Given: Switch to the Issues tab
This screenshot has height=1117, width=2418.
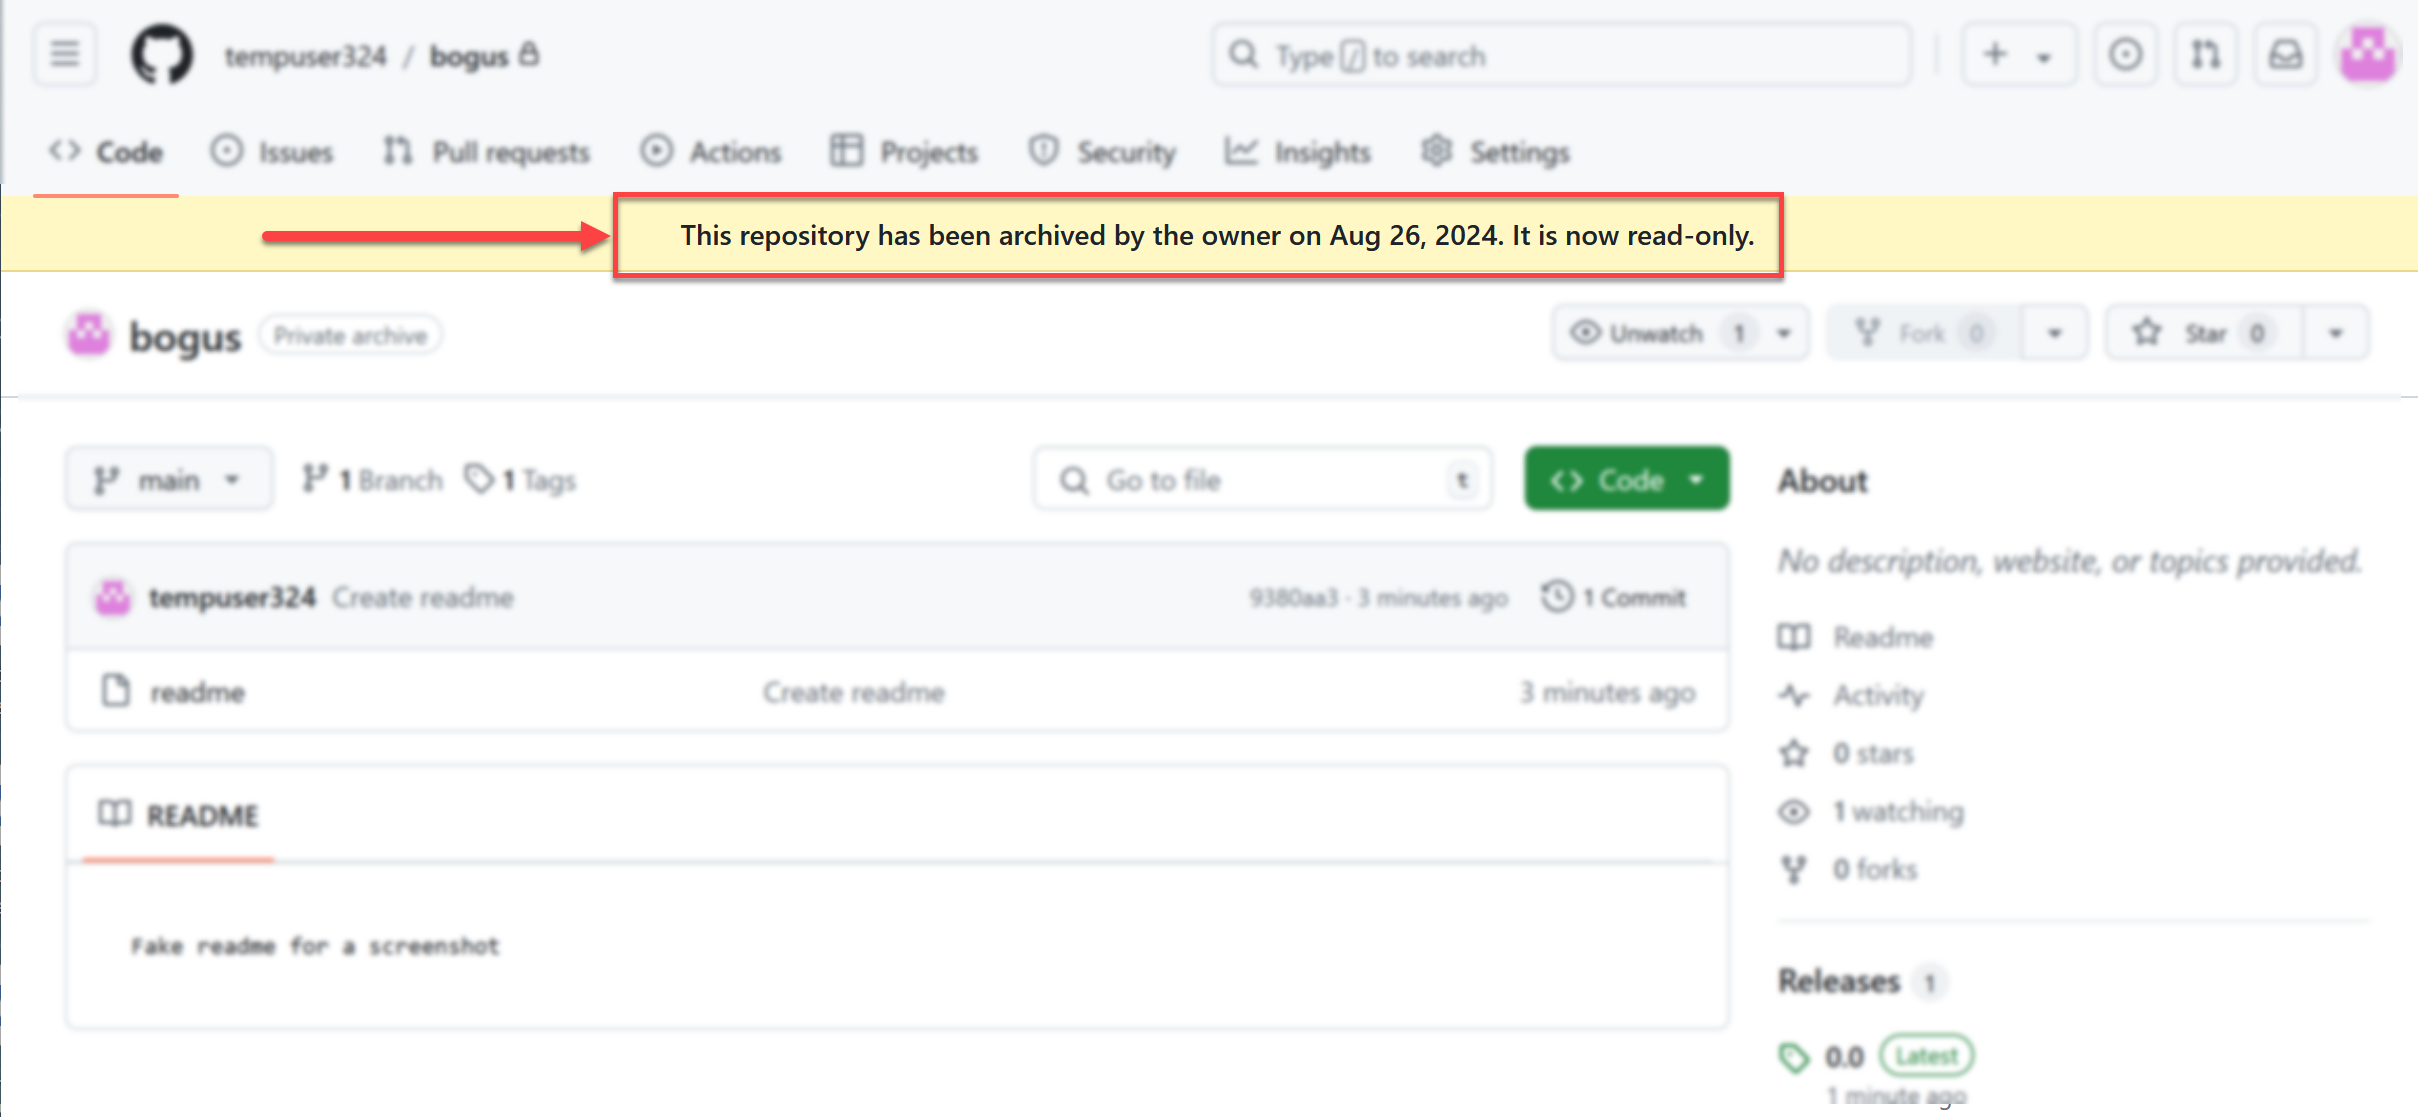Looking at the screenshot, I should click(272, 152).
